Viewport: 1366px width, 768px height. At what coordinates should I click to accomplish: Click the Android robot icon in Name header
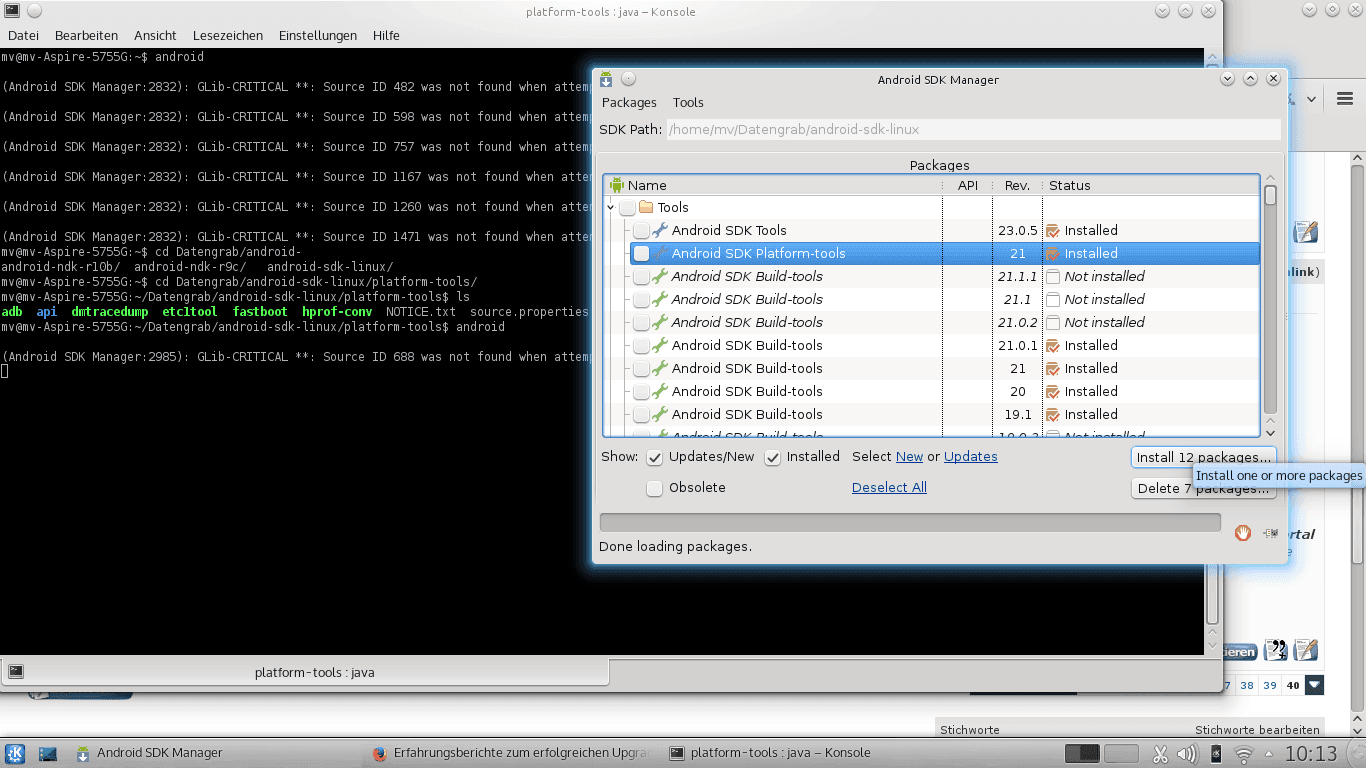point(617,185)
